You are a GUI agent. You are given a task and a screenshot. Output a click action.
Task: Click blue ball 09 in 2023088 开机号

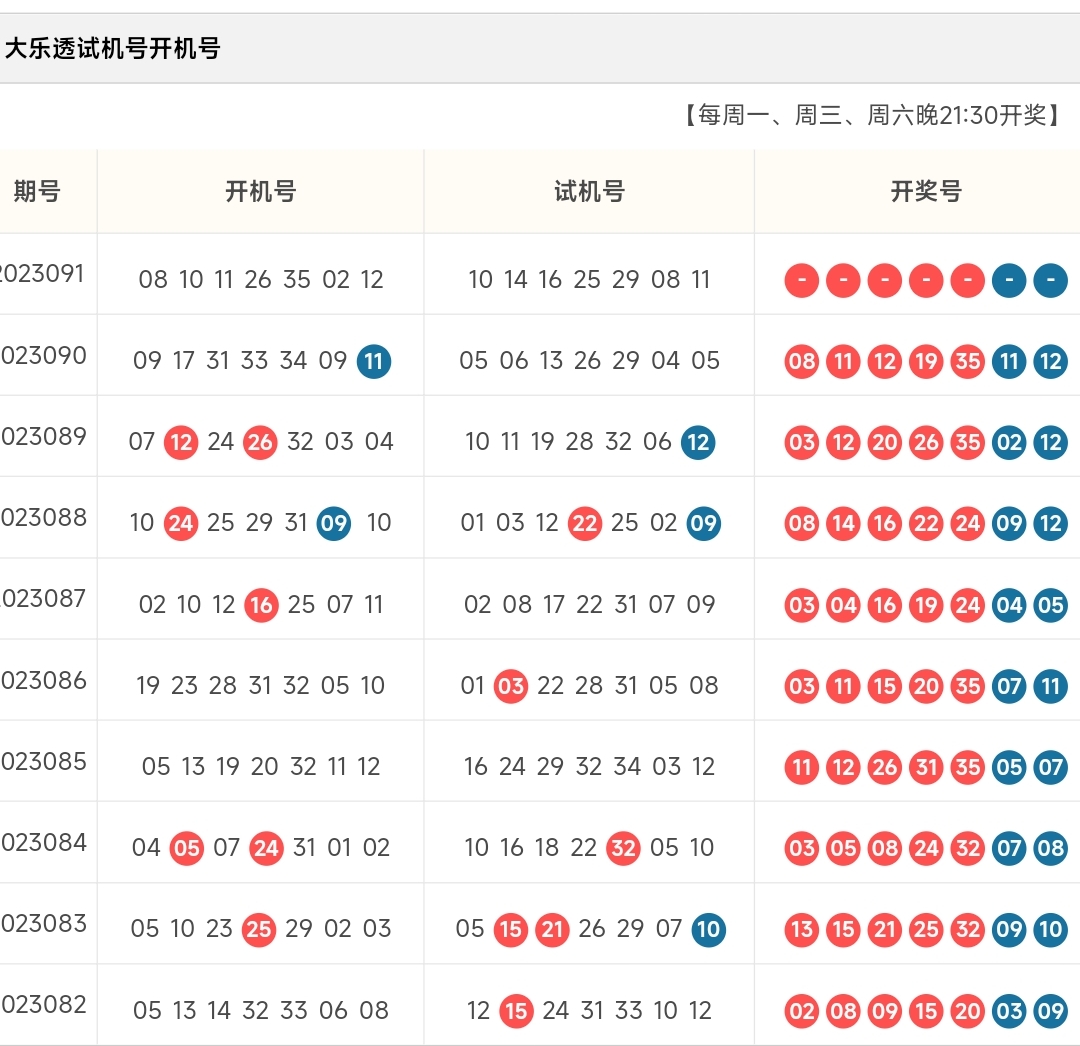tap(334, 523)
